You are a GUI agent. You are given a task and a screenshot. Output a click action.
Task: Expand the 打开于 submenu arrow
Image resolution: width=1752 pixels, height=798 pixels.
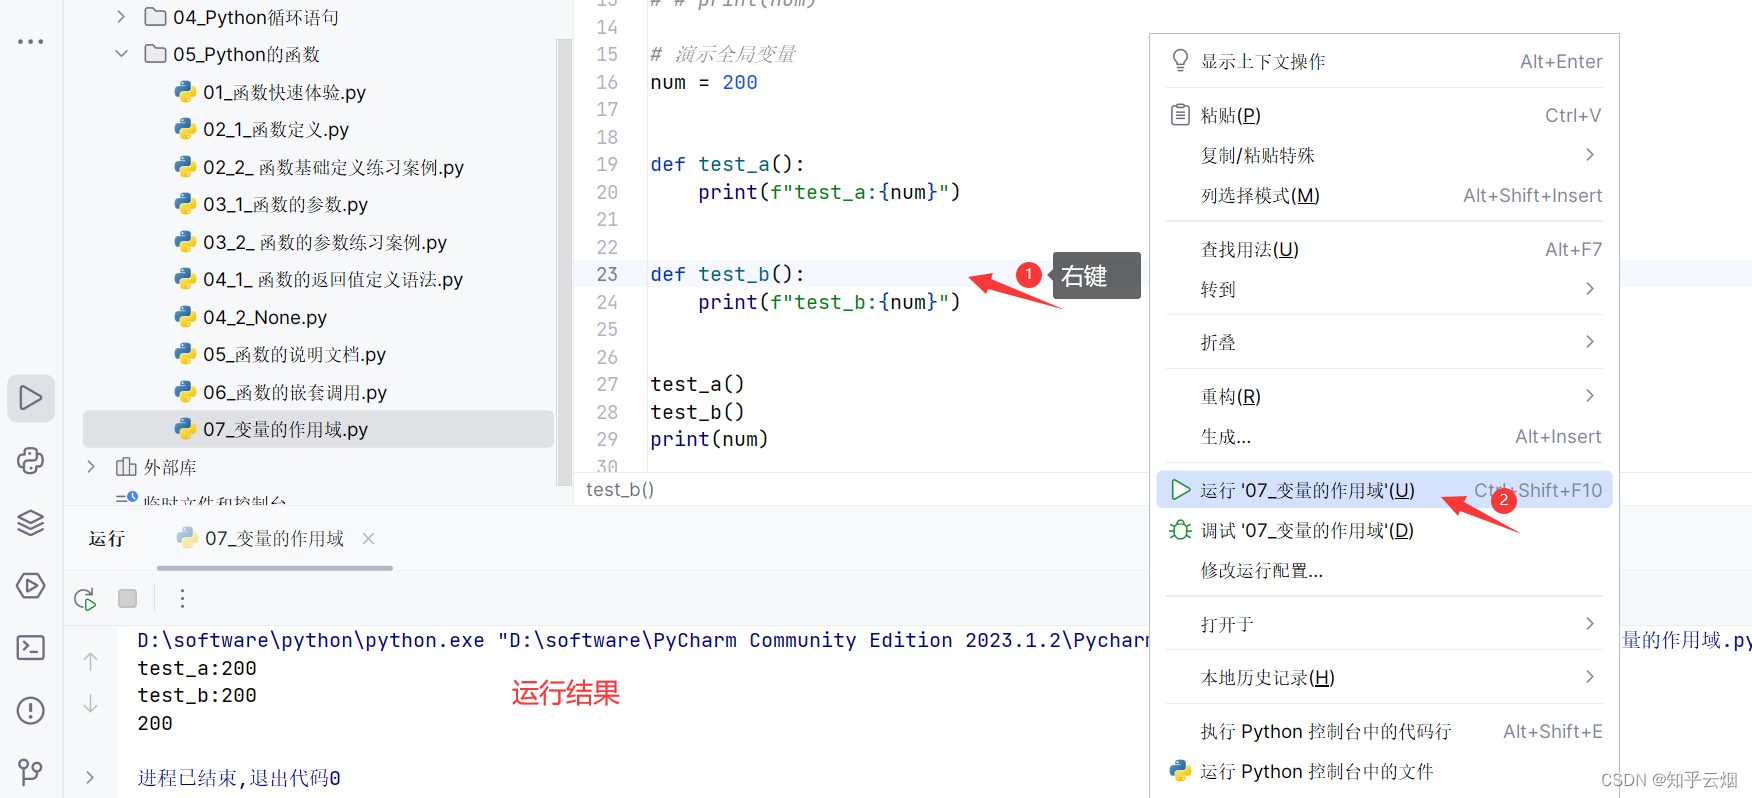(x=1590, y=624)
